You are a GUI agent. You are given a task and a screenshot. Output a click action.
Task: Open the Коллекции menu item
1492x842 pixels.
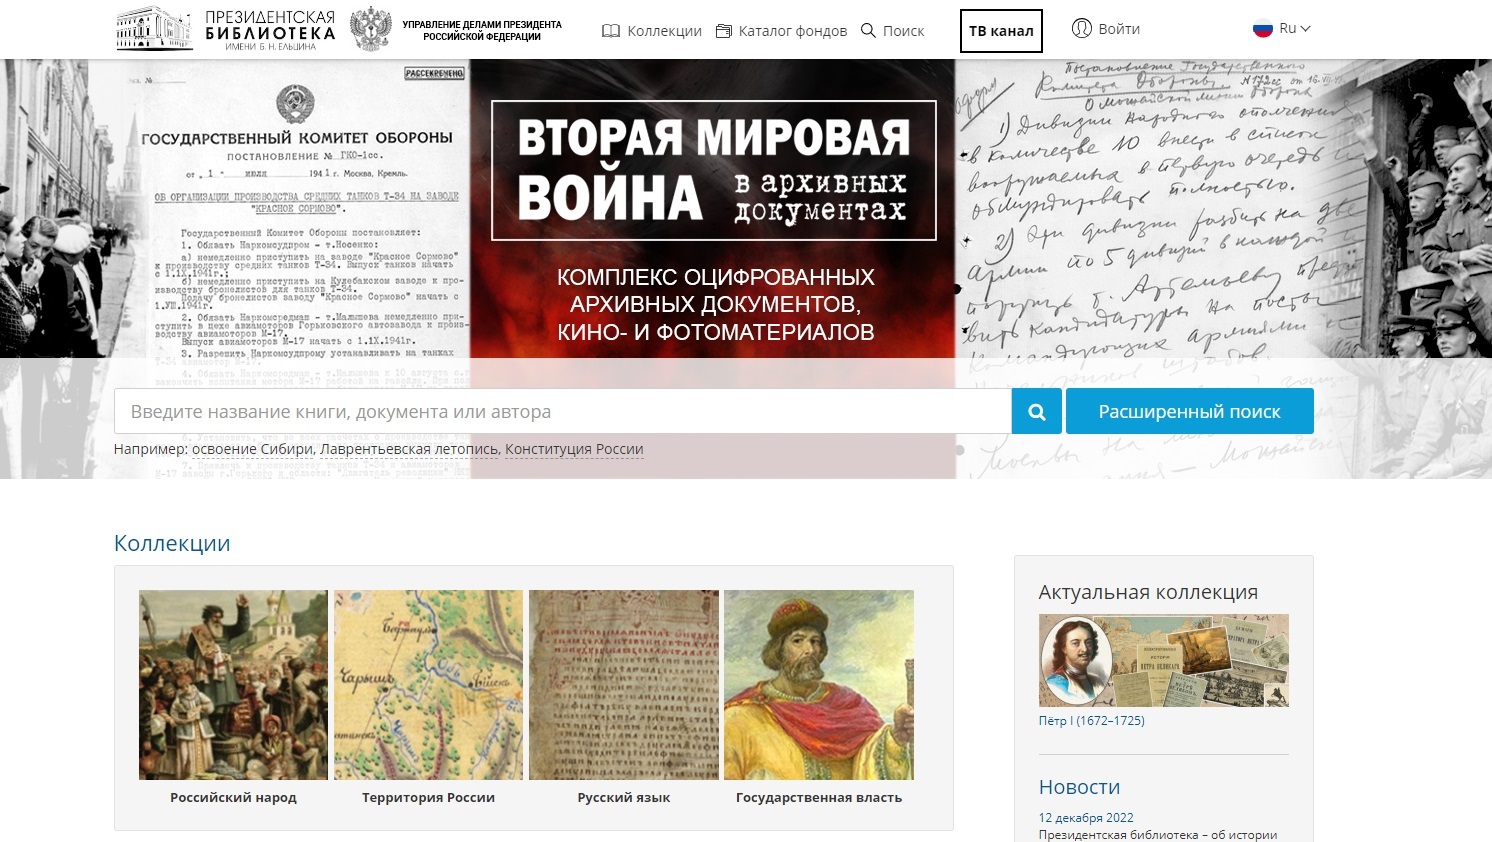click(x=664, y=31)
